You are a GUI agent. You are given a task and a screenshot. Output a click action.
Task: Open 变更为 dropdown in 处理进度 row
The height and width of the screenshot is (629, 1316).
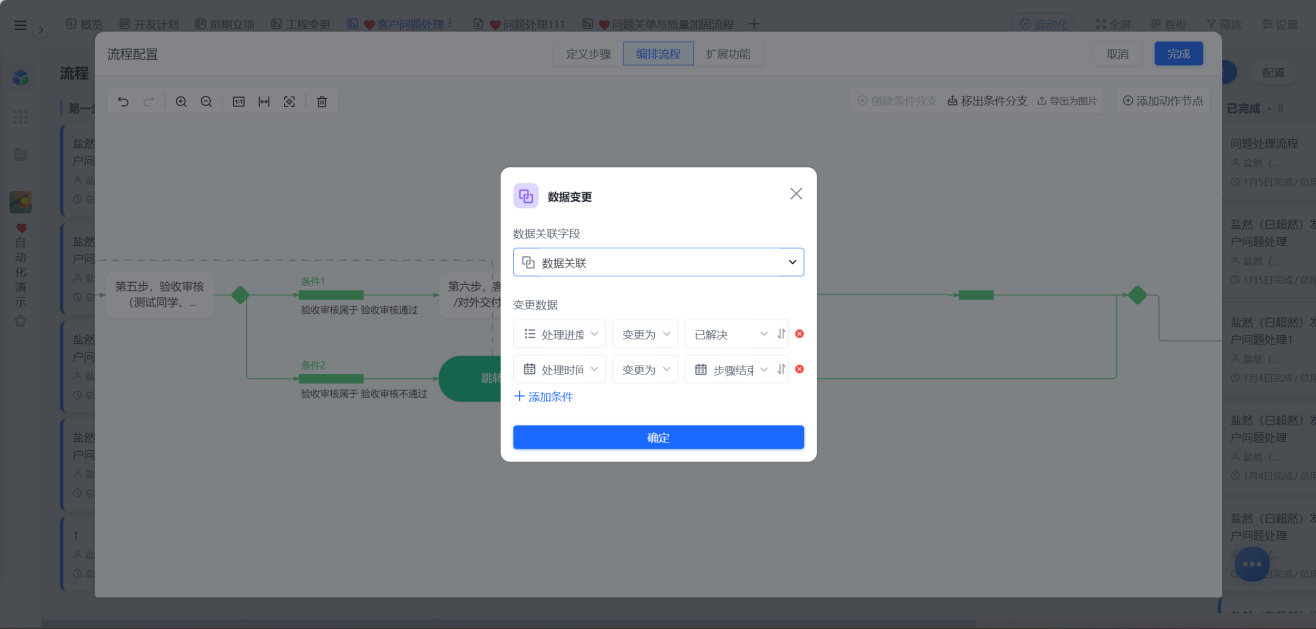click(645, 334)
